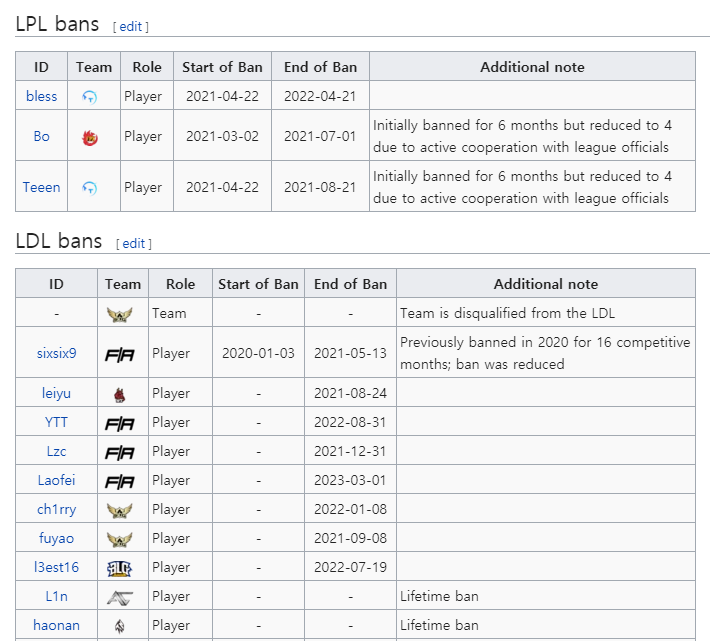Visit the Lzc player page
This screenshot has width=719, height=641.
click(x=56, y=451)
